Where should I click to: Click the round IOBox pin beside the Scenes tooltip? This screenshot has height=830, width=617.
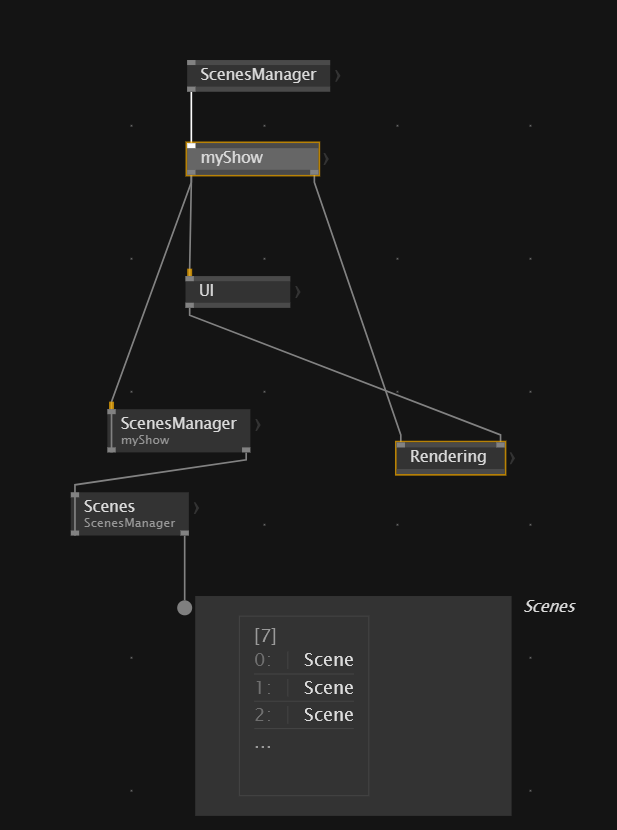click(184, 607)
